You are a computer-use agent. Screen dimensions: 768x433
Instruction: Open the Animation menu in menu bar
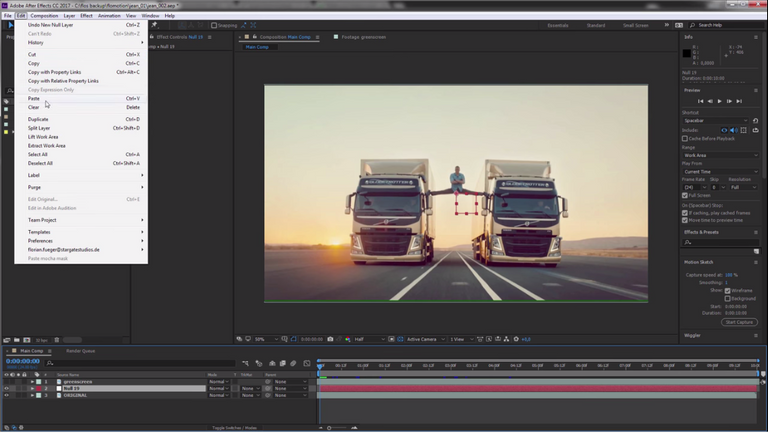pos(109,16)
